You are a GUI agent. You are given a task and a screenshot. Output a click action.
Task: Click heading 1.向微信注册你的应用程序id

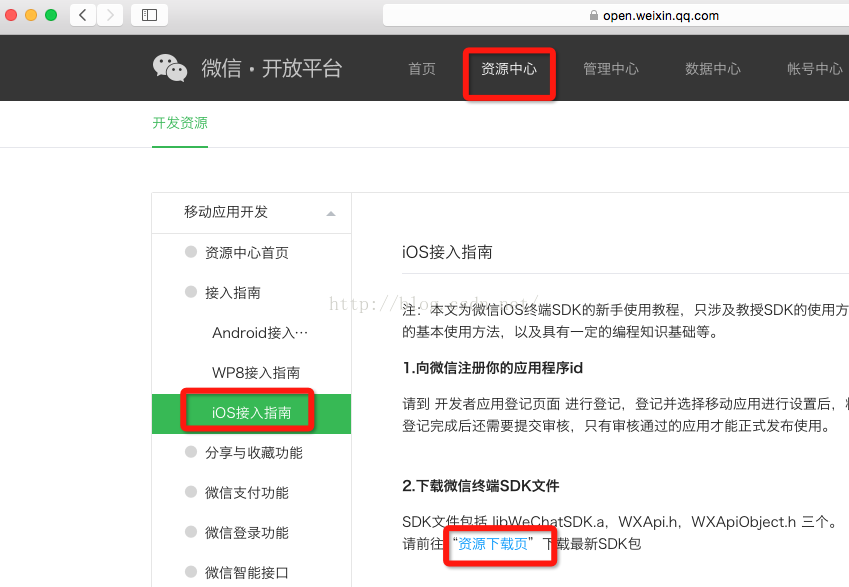coord(492,368)
